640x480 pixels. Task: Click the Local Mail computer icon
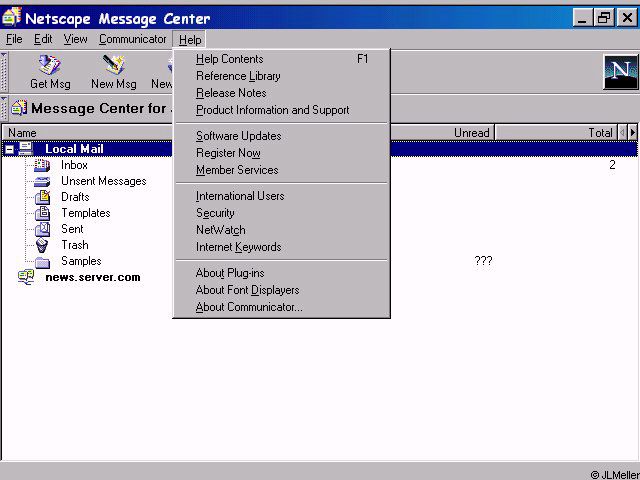[x=26, y=149]
